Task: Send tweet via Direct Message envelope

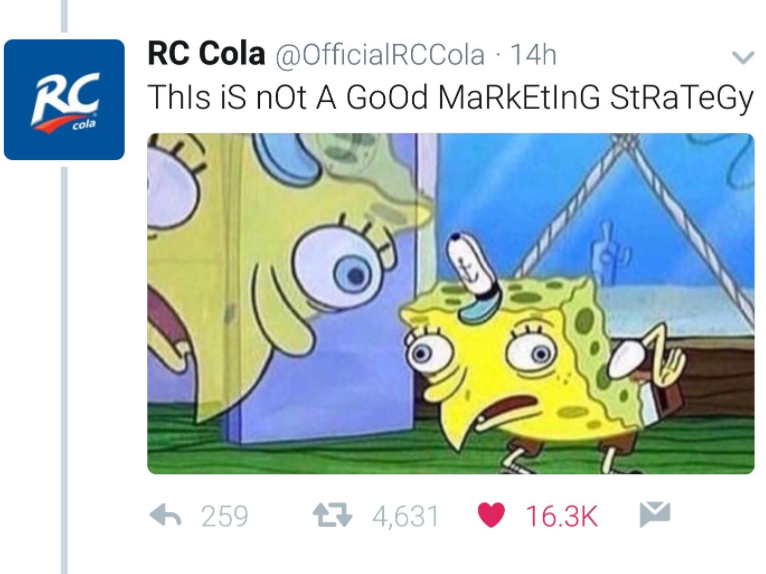Action: 655,514
